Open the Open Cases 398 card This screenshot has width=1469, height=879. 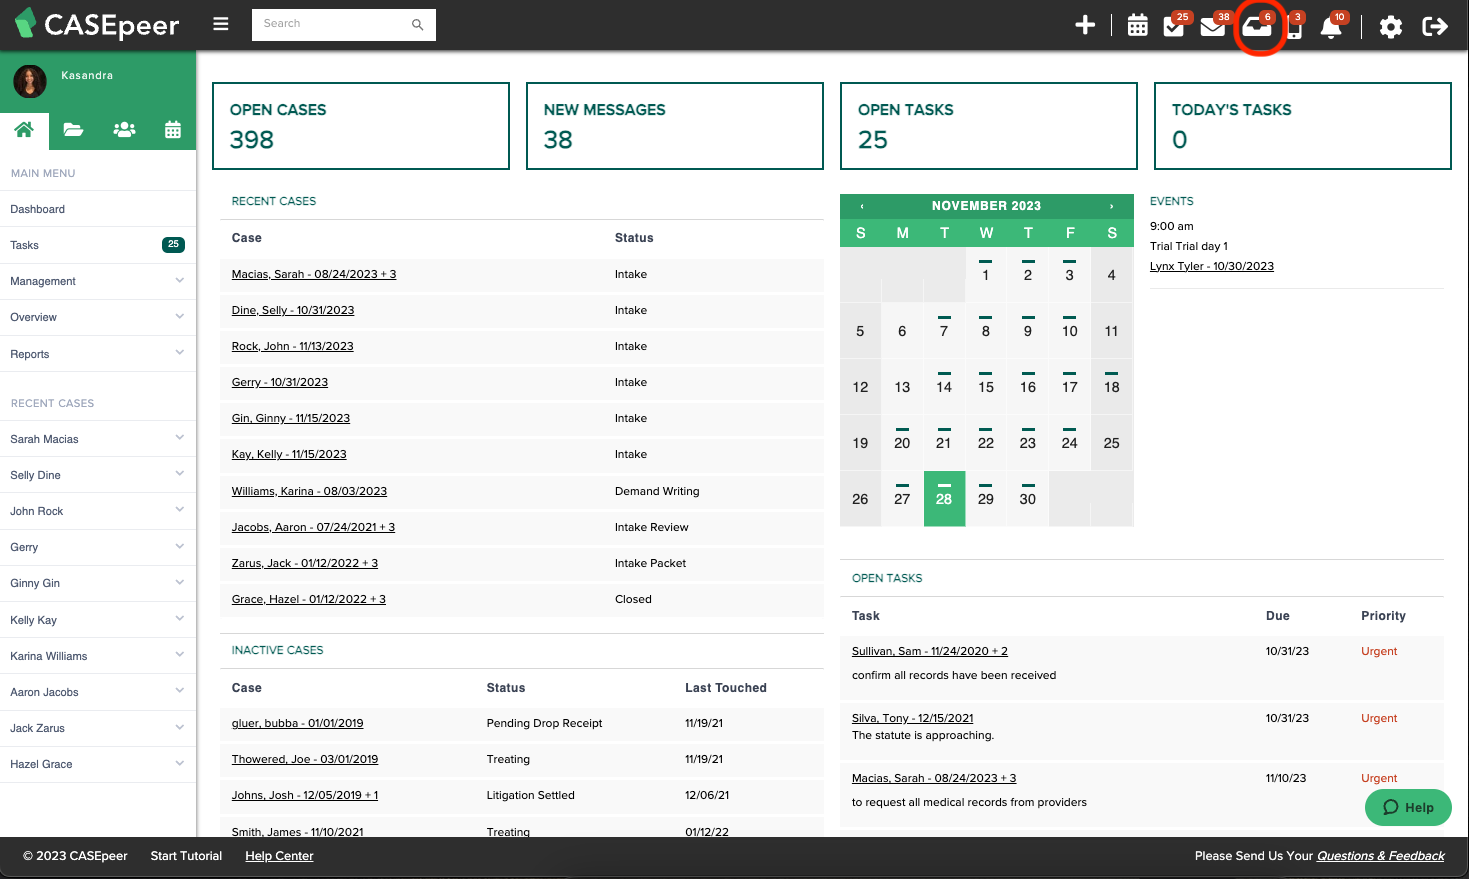click(361, 126)
